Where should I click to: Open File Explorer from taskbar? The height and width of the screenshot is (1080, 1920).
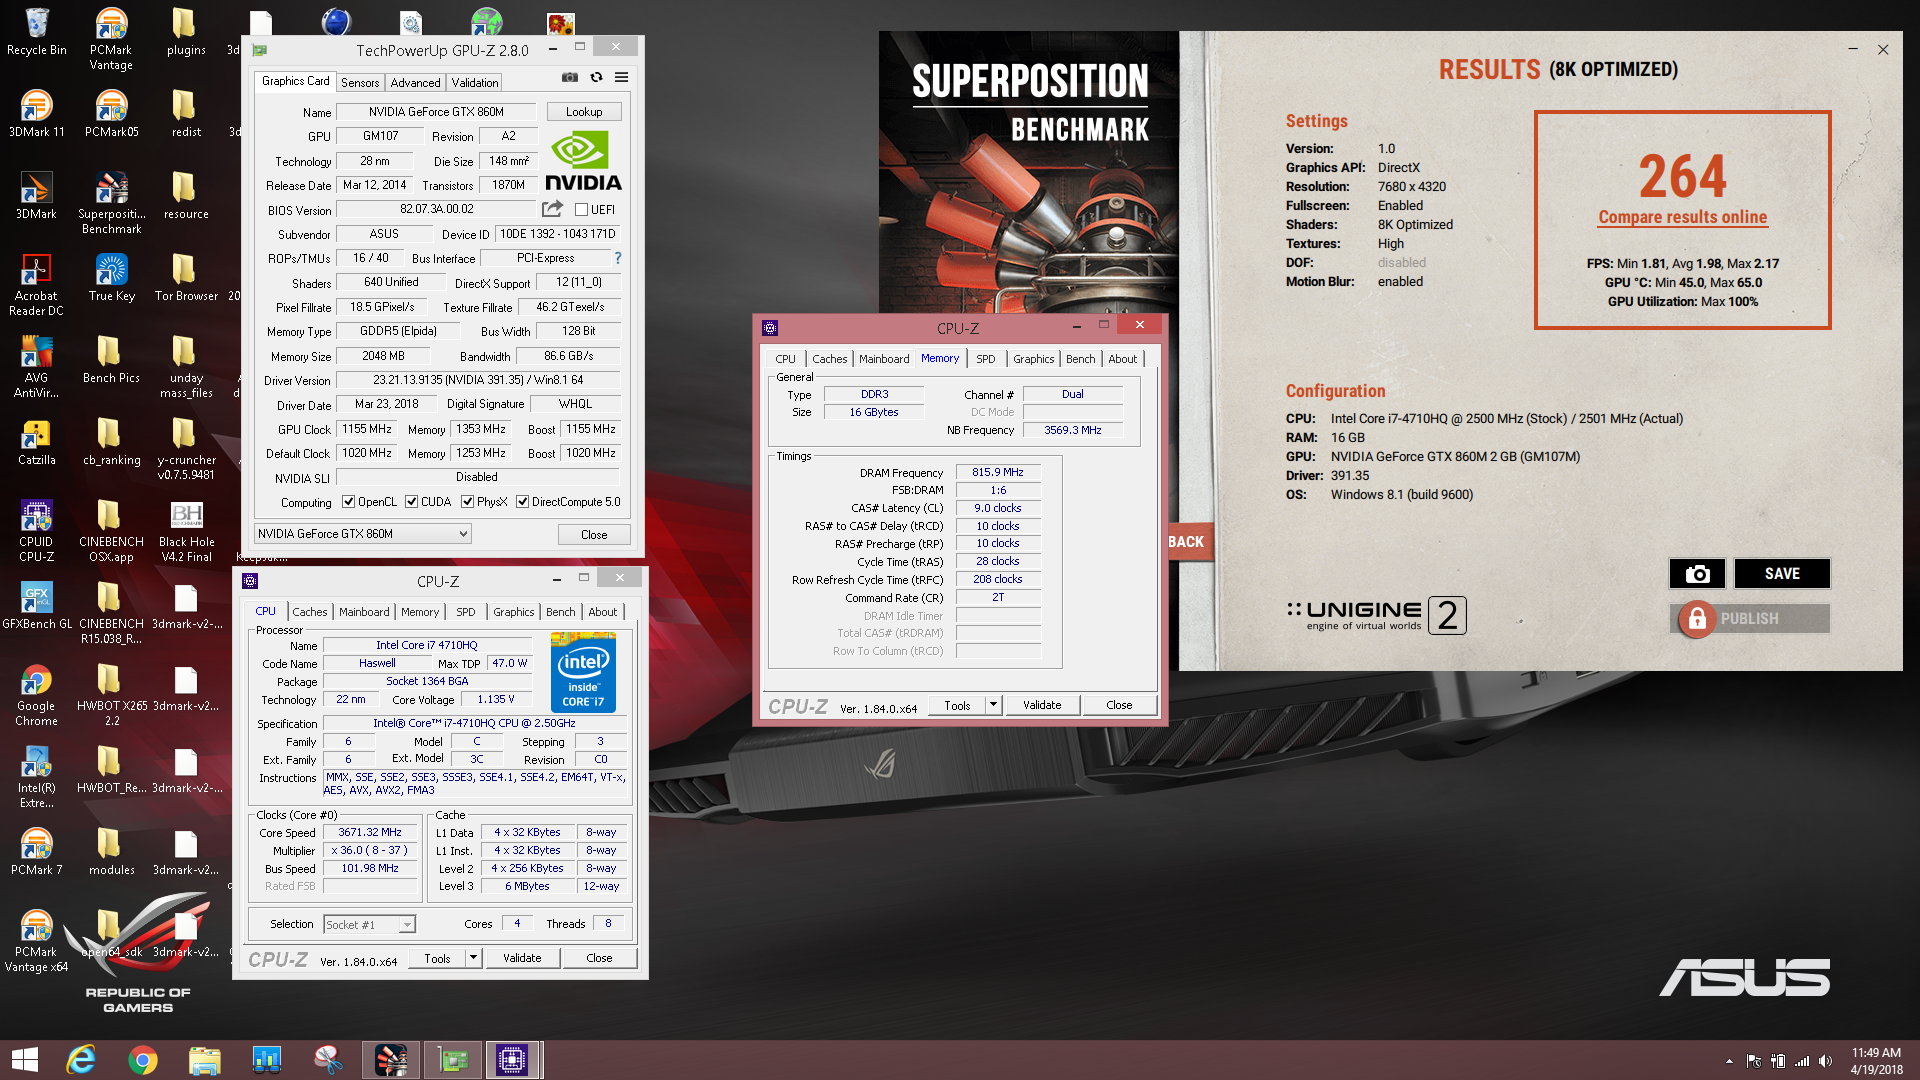pos(204,1060)
